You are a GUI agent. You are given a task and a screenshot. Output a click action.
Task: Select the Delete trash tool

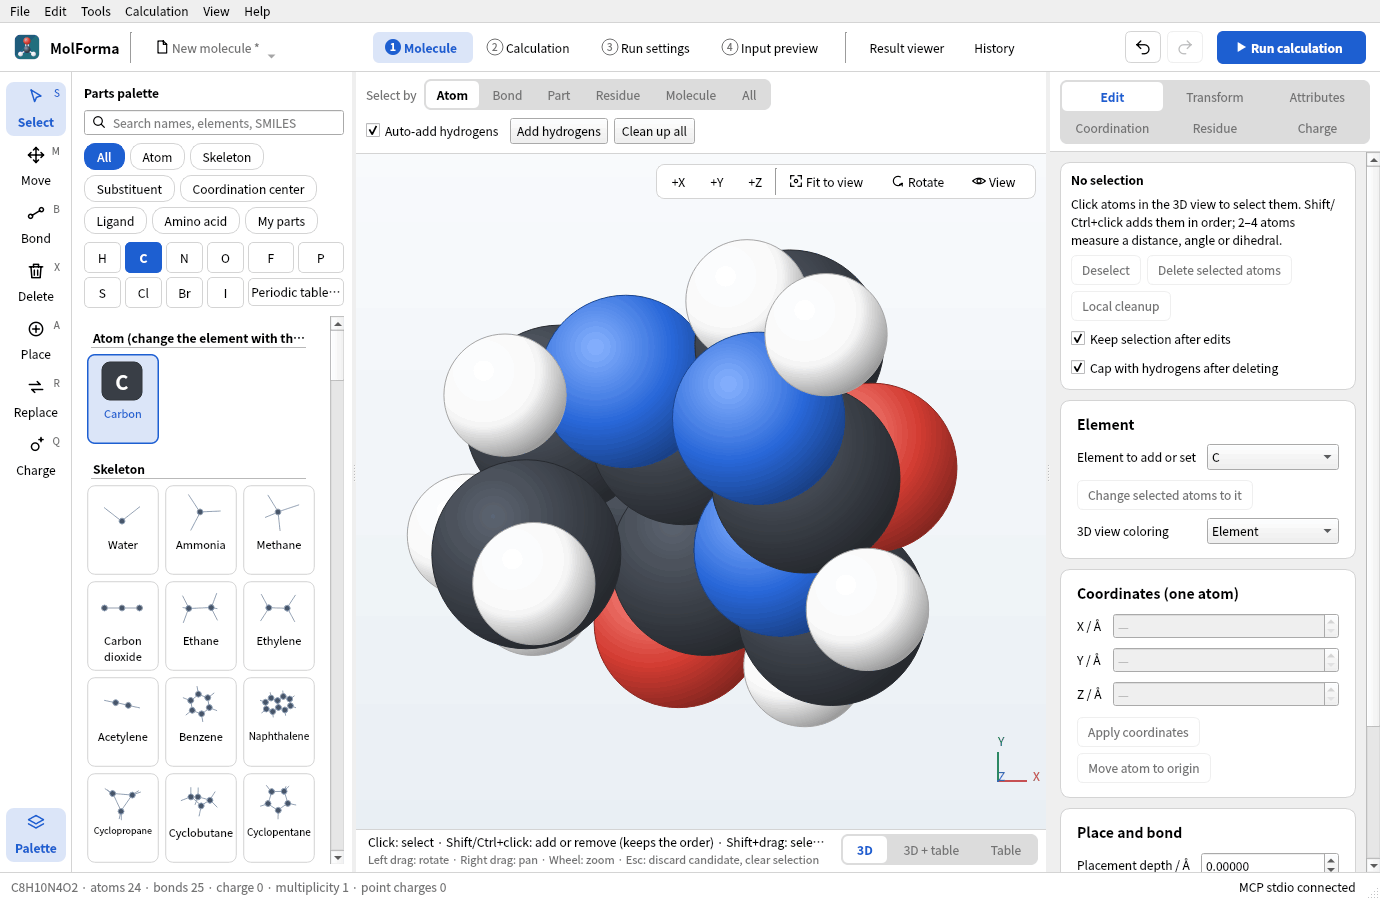pos(36,282)
